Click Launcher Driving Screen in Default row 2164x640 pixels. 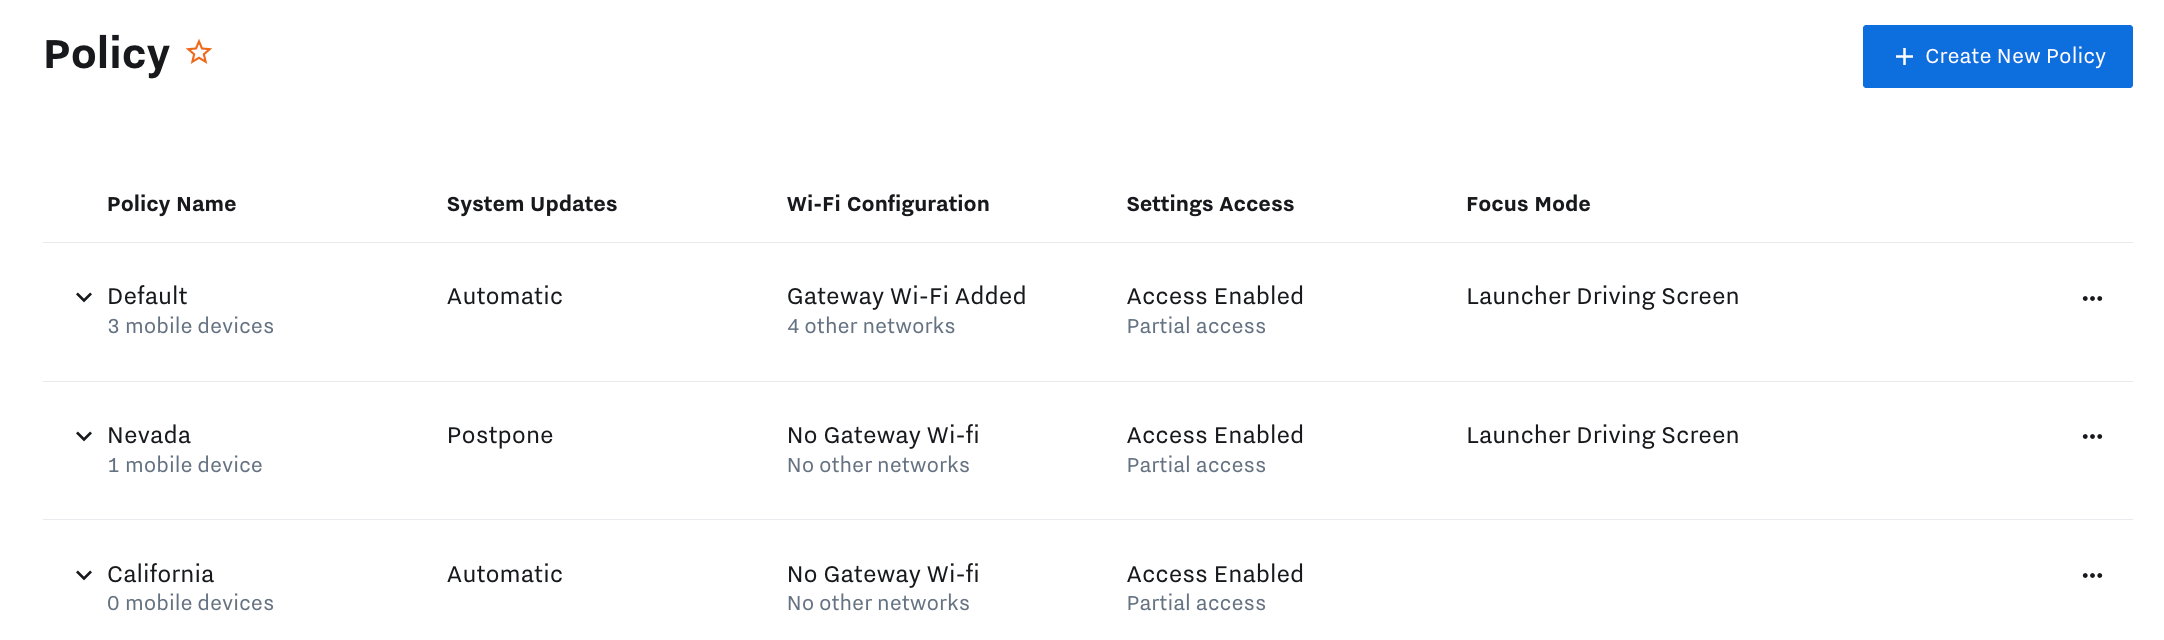(x=1602, y=296)
